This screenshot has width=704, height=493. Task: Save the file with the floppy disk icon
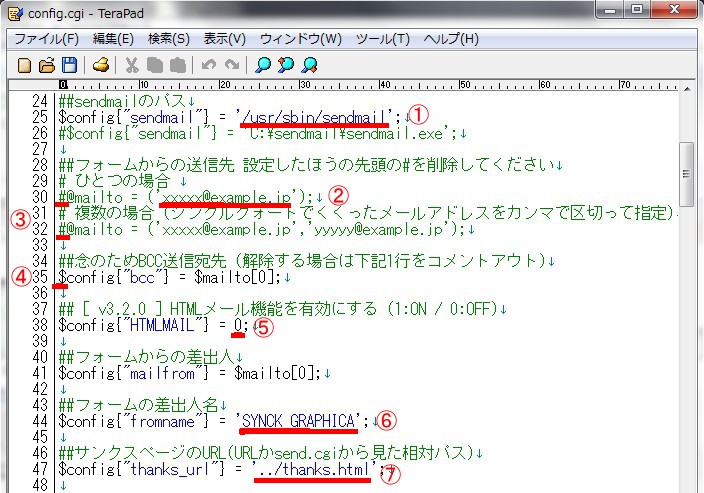[69, 66]
